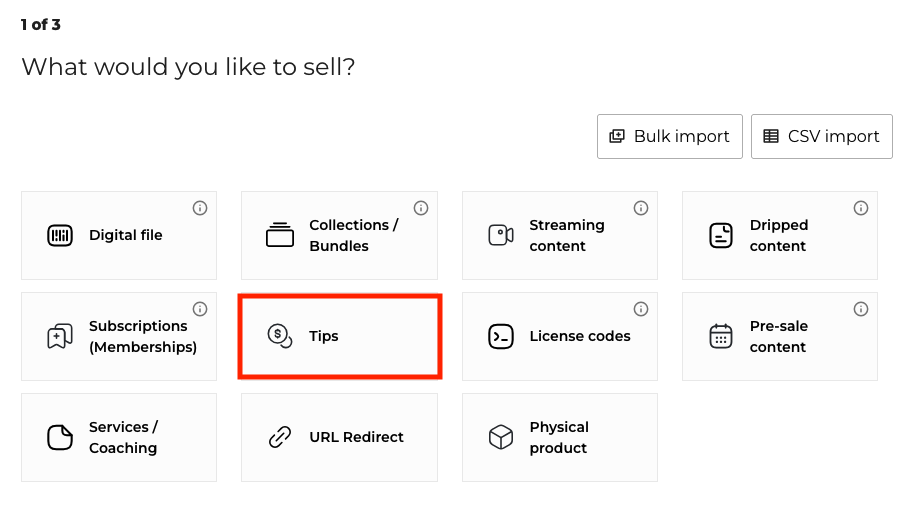Select the Collections / Bundles stack icon

pos(279,236)
